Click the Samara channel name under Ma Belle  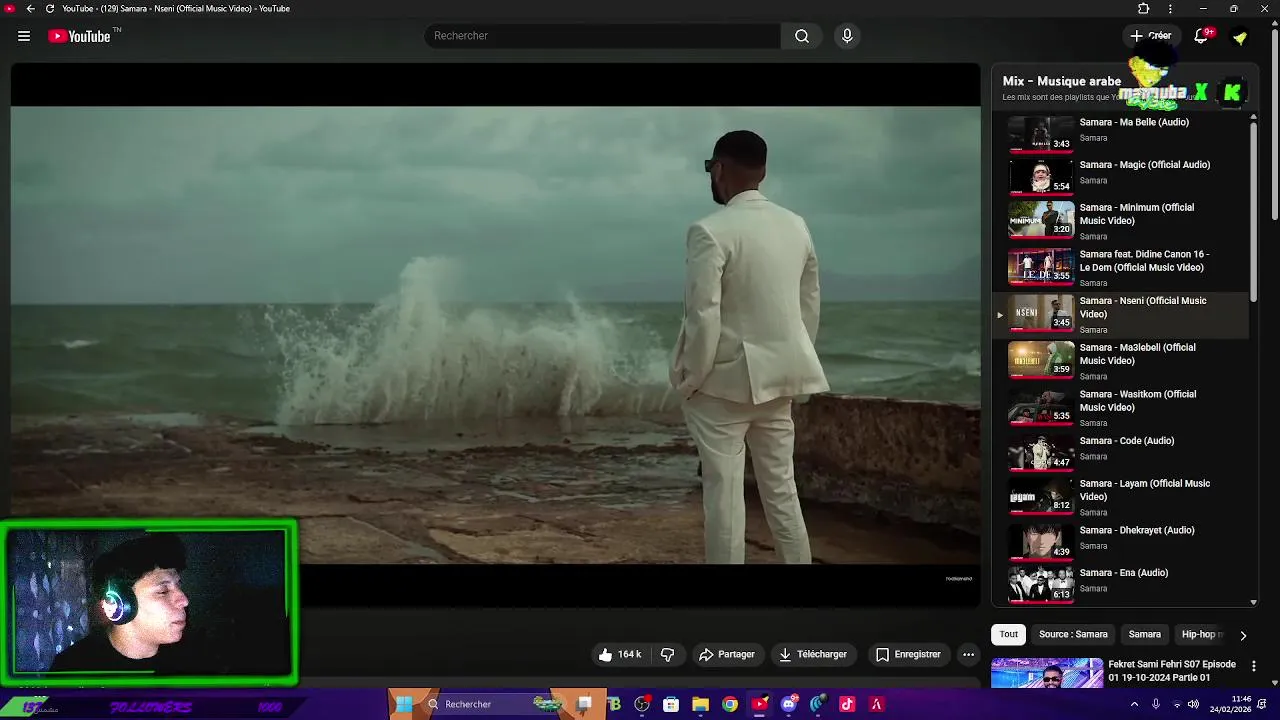1093,138
